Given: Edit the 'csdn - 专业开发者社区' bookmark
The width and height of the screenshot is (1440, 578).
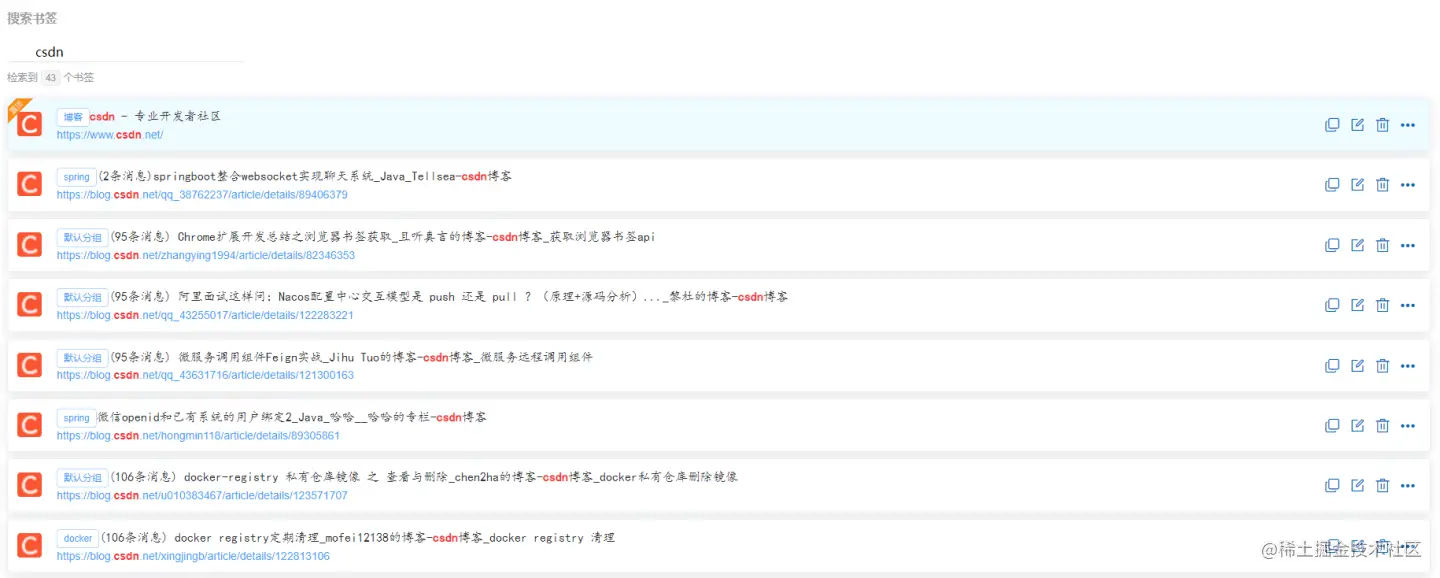Looking at the screenshot, I should (x=1357, y=125).
